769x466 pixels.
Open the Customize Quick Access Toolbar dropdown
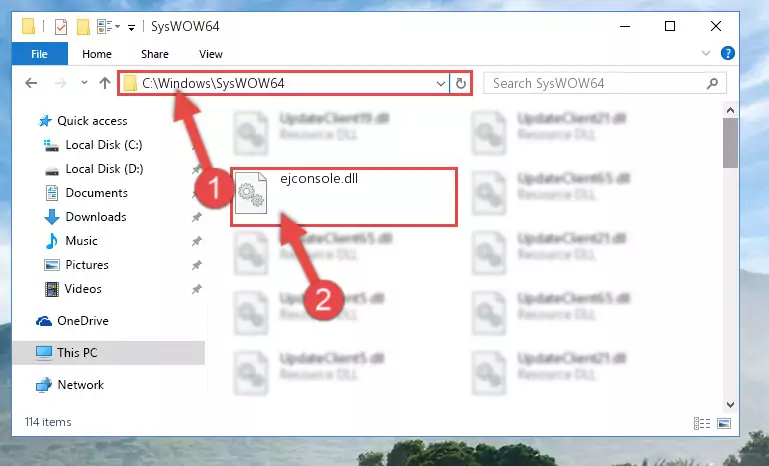131,27
